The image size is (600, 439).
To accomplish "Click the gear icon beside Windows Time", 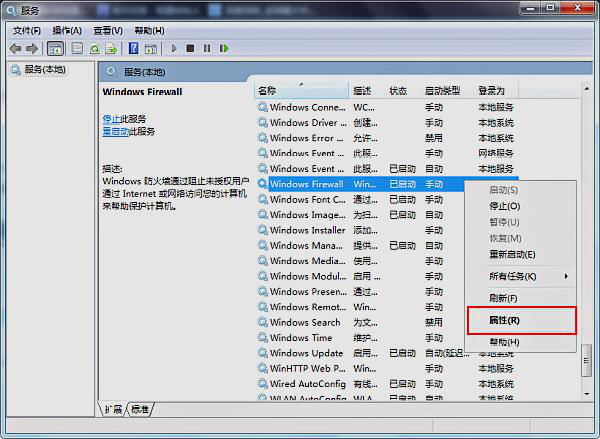I will point(262,338).
